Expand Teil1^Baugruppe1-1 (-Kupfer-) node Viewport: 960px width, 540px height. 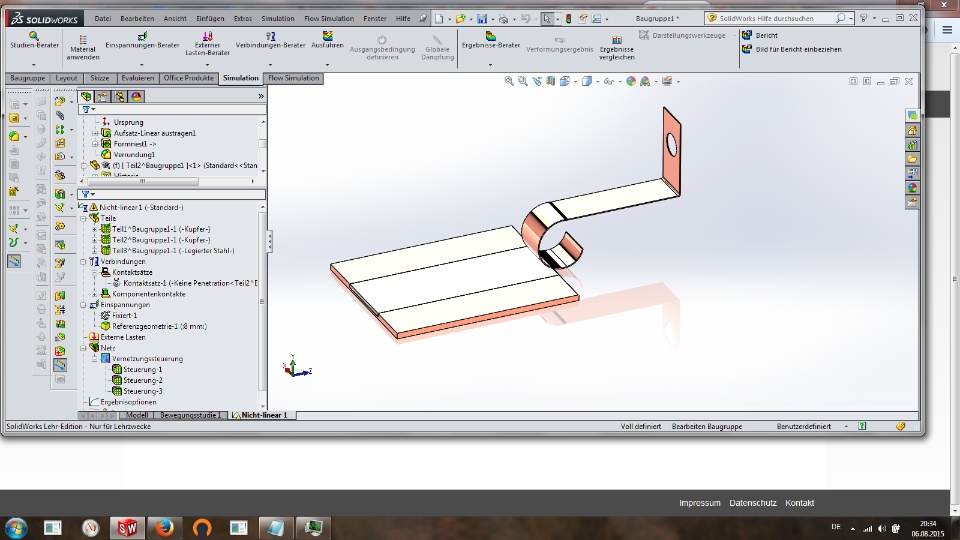click(x=95, y=229)
